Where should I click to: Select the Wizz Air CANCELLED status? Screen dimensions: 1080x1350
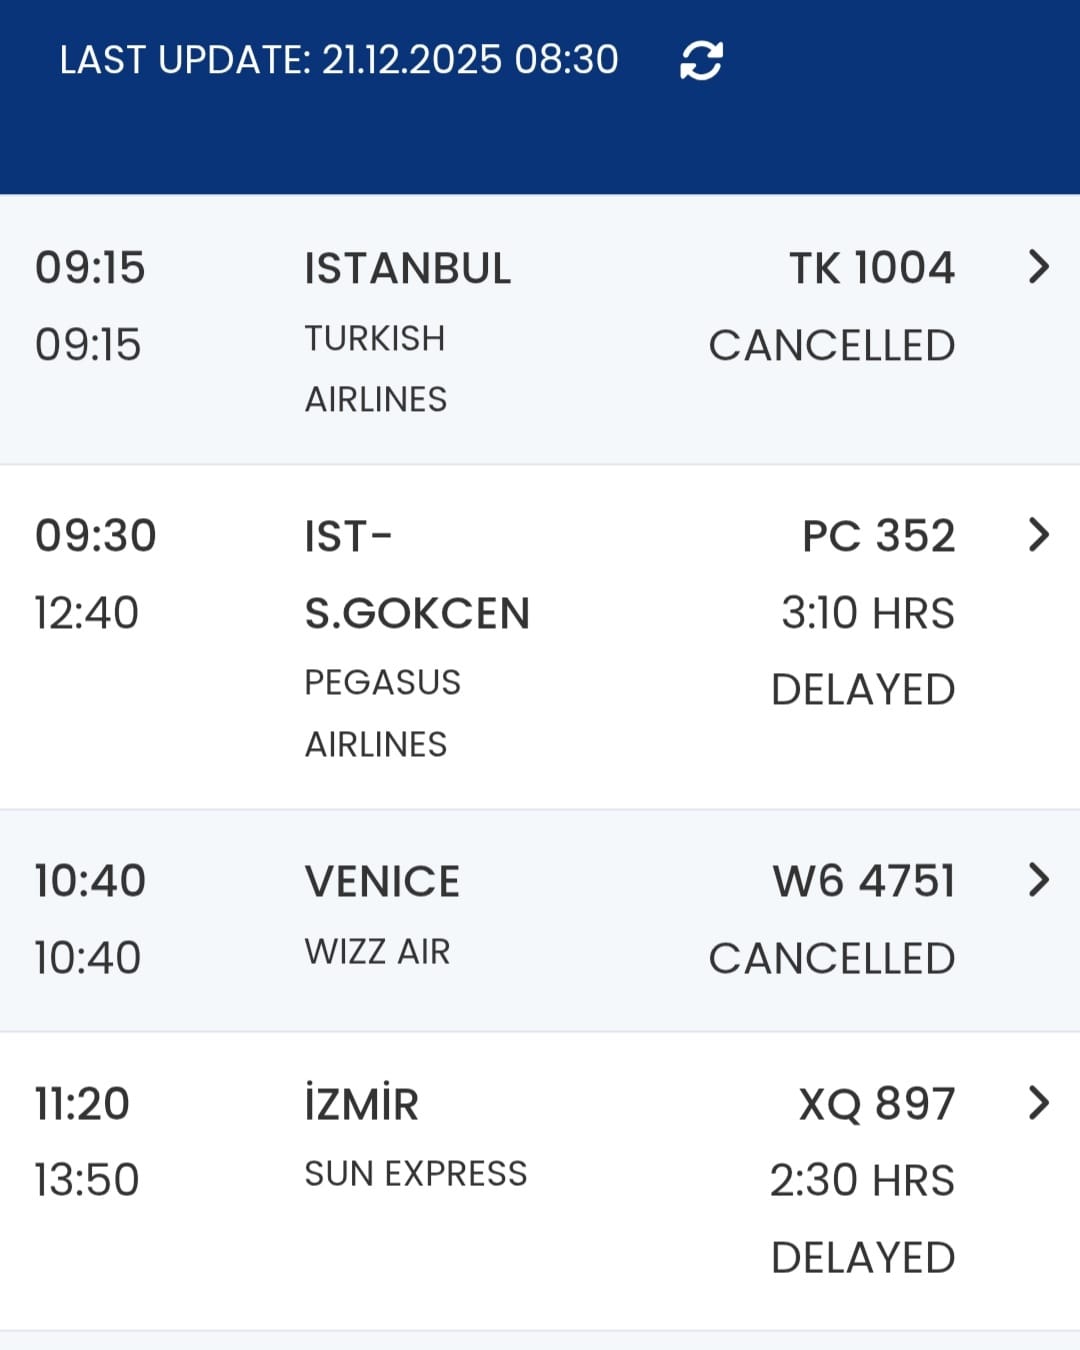tap(832, 959)
